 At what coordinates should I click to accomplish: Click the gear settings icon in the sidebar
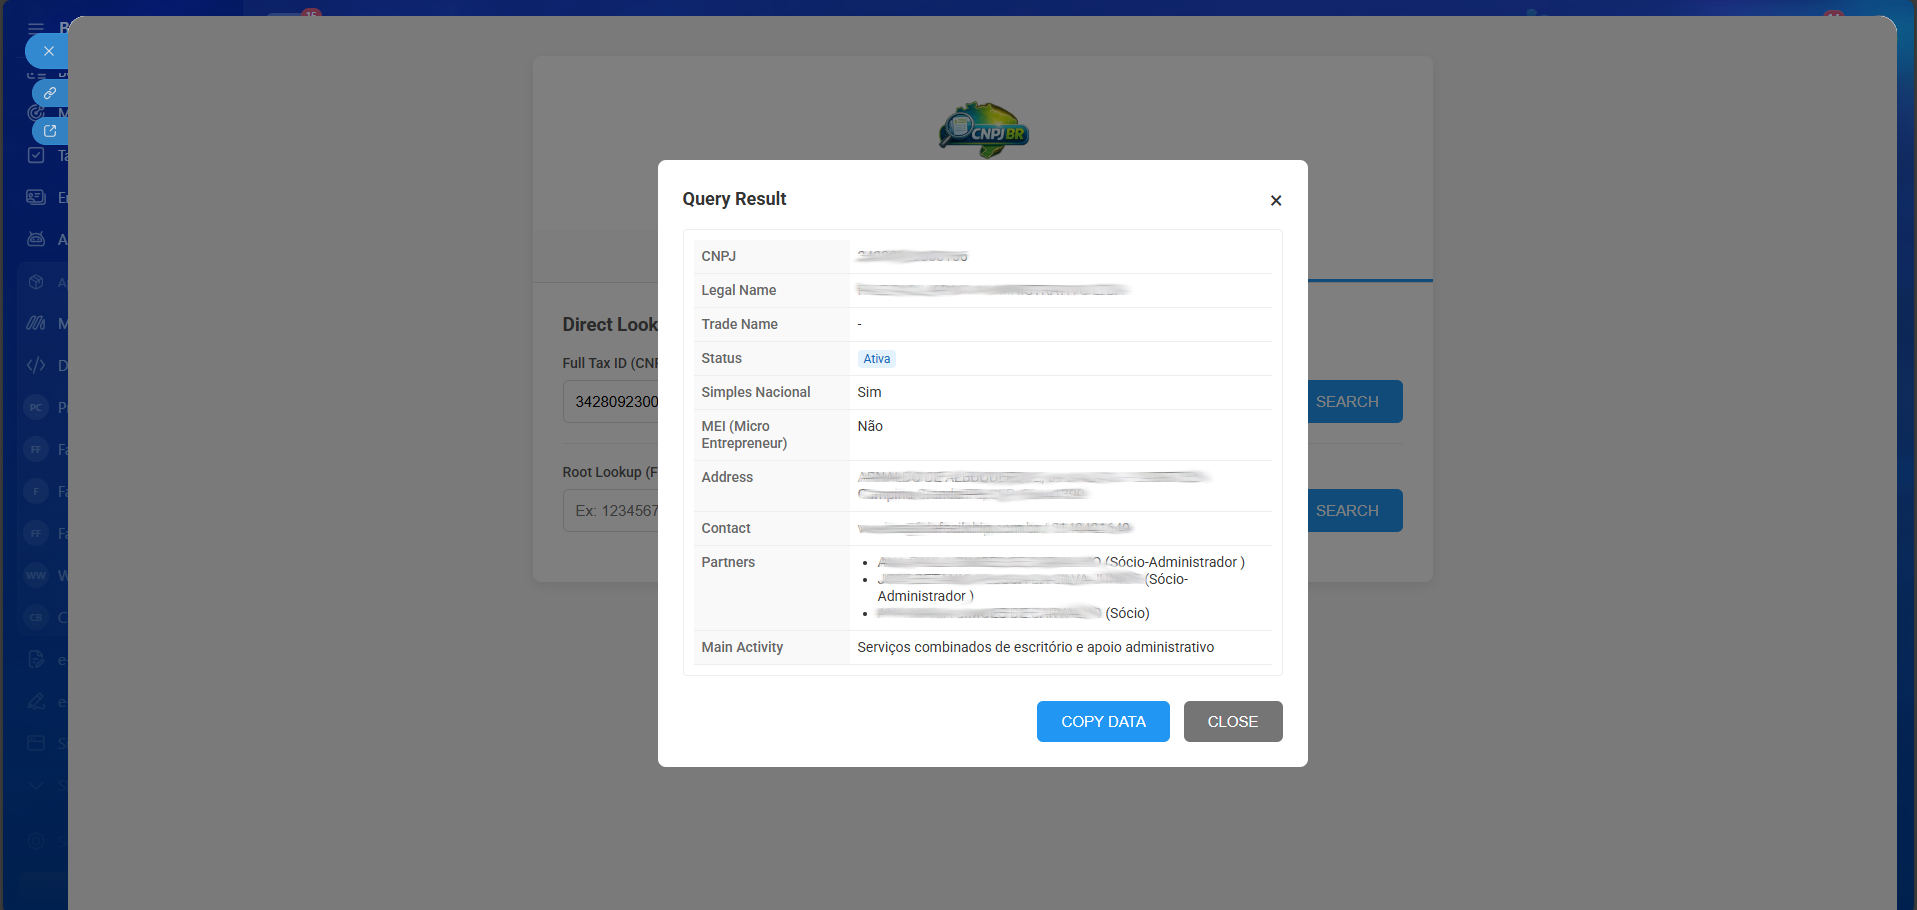(x=36, y=841)
